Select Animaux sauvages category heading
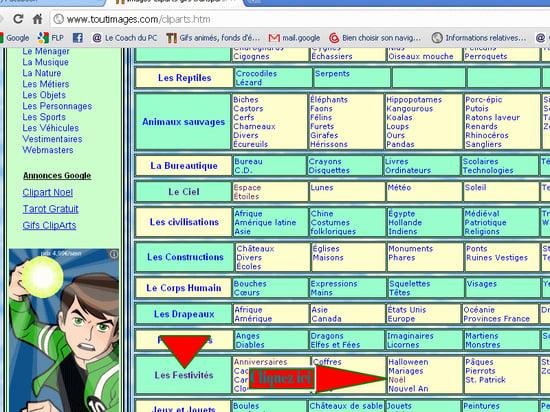Viewport: 550px width, 412px height. 183,122
